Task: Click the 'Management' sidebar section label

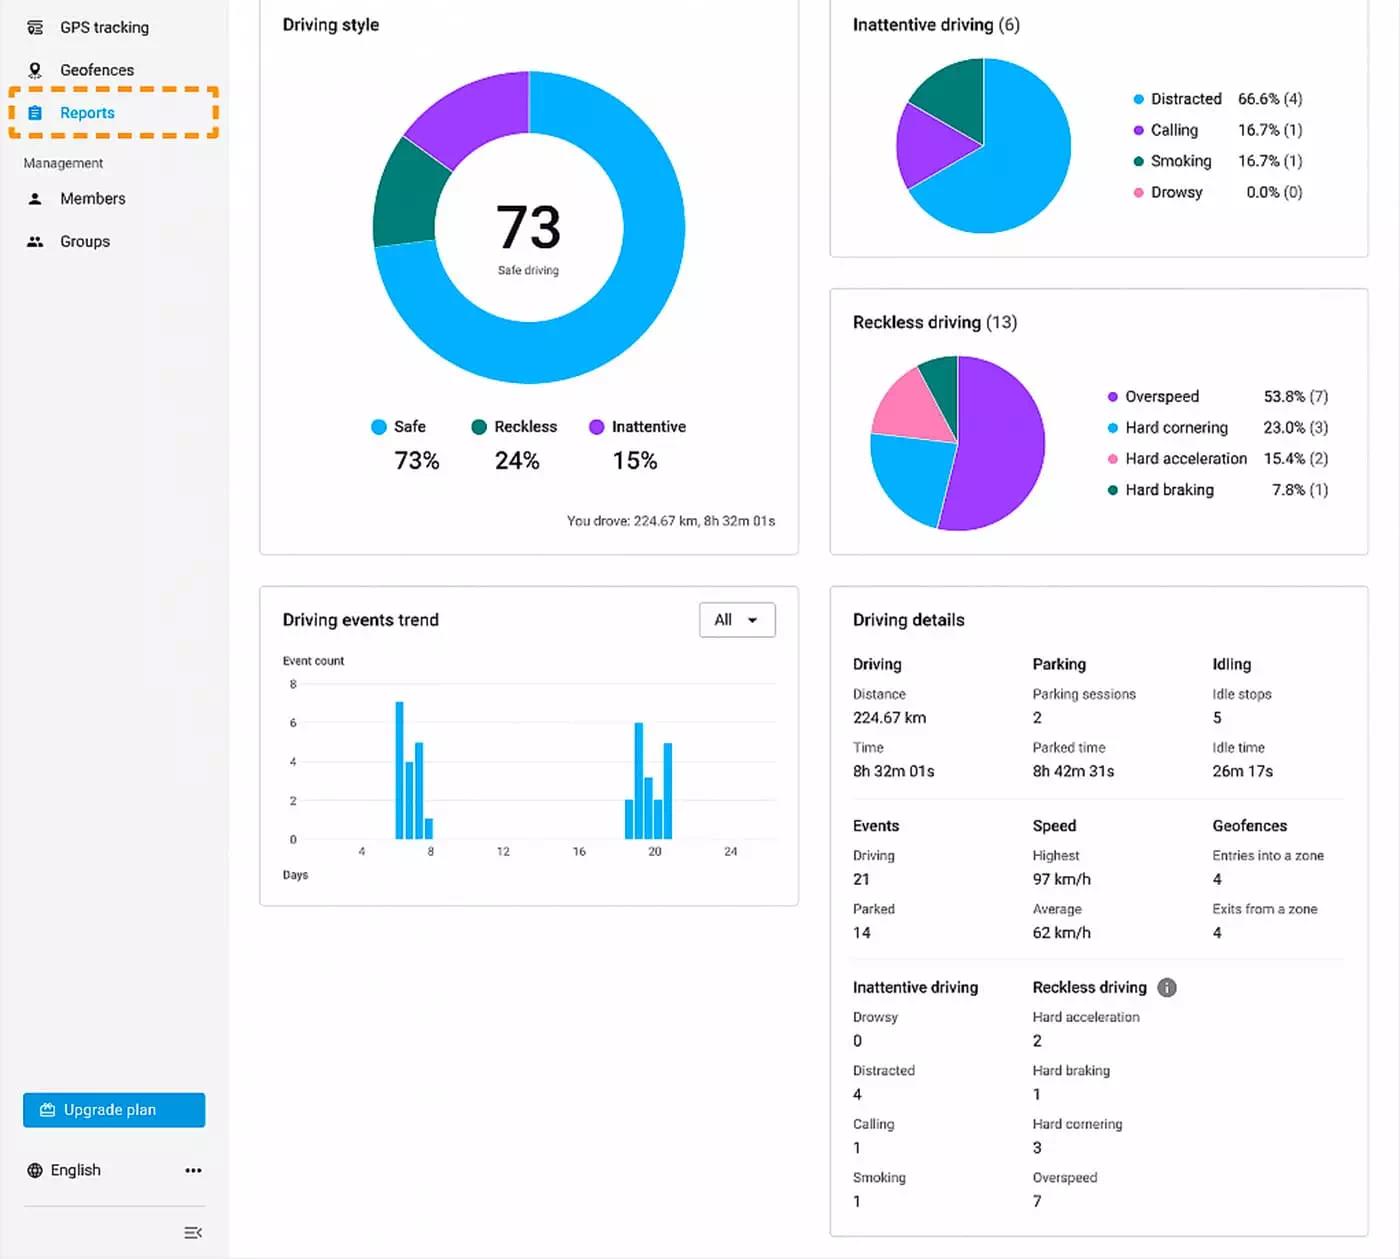Action: [x=63, y=163]
